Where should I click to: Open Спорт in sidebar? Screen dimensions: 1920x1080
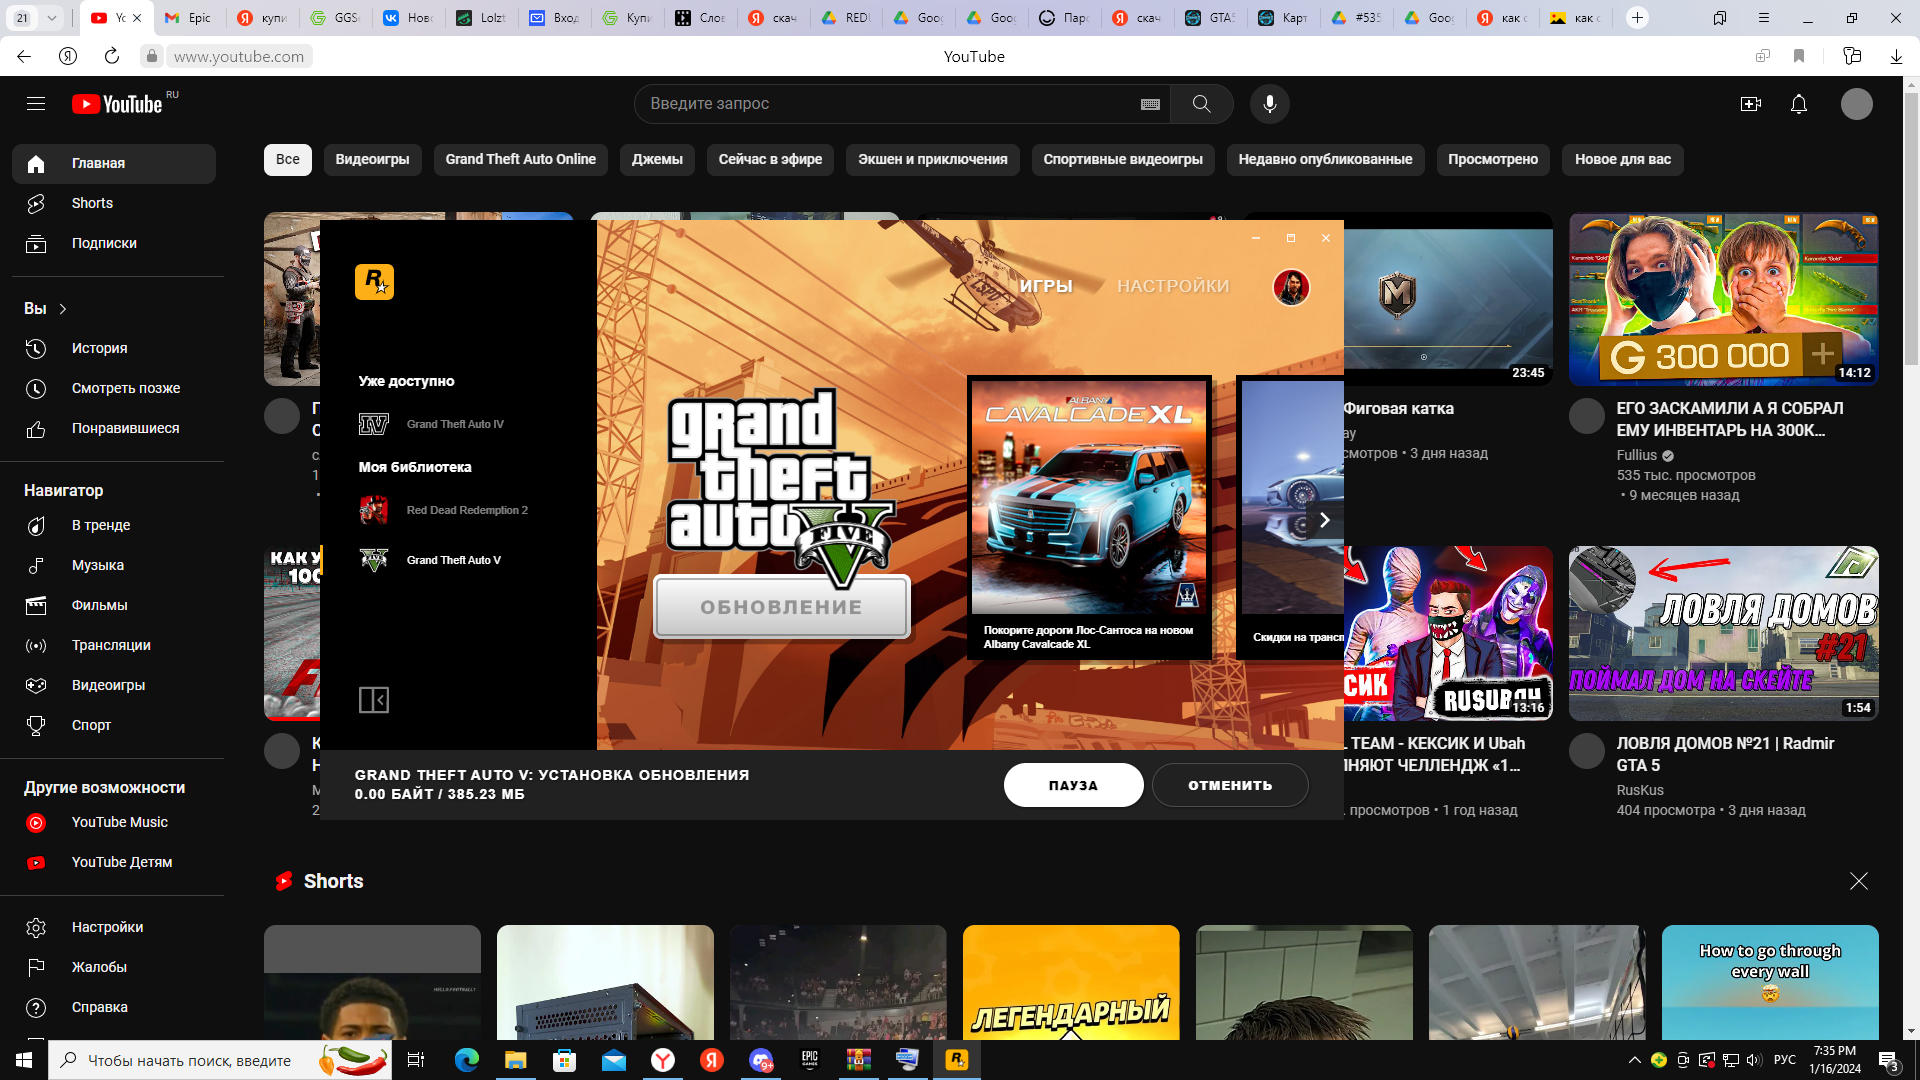(114, 726)
